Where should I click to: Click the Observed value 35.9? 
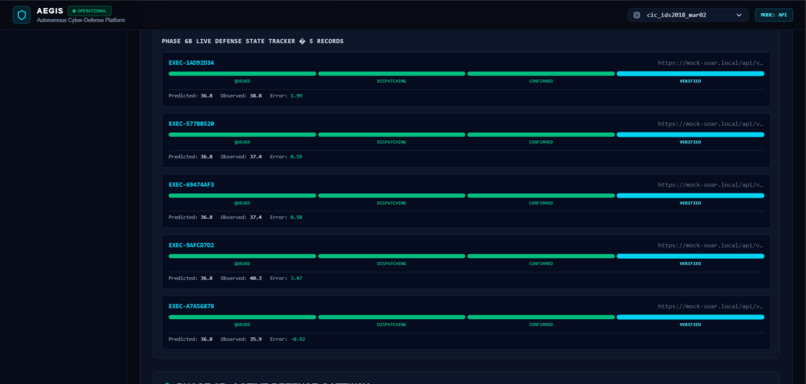[256, 339]
